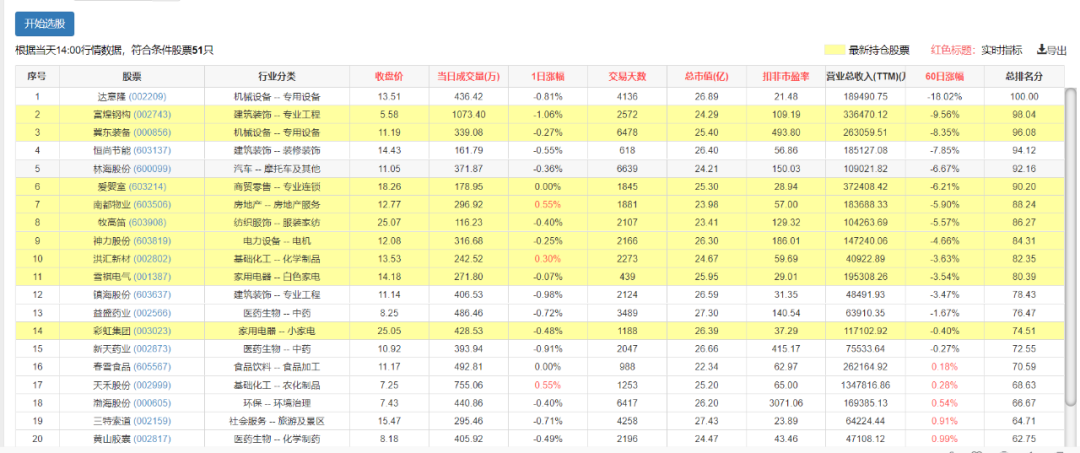
Task: Click the 总排名分 column header
Action: tap(1024, 76)
